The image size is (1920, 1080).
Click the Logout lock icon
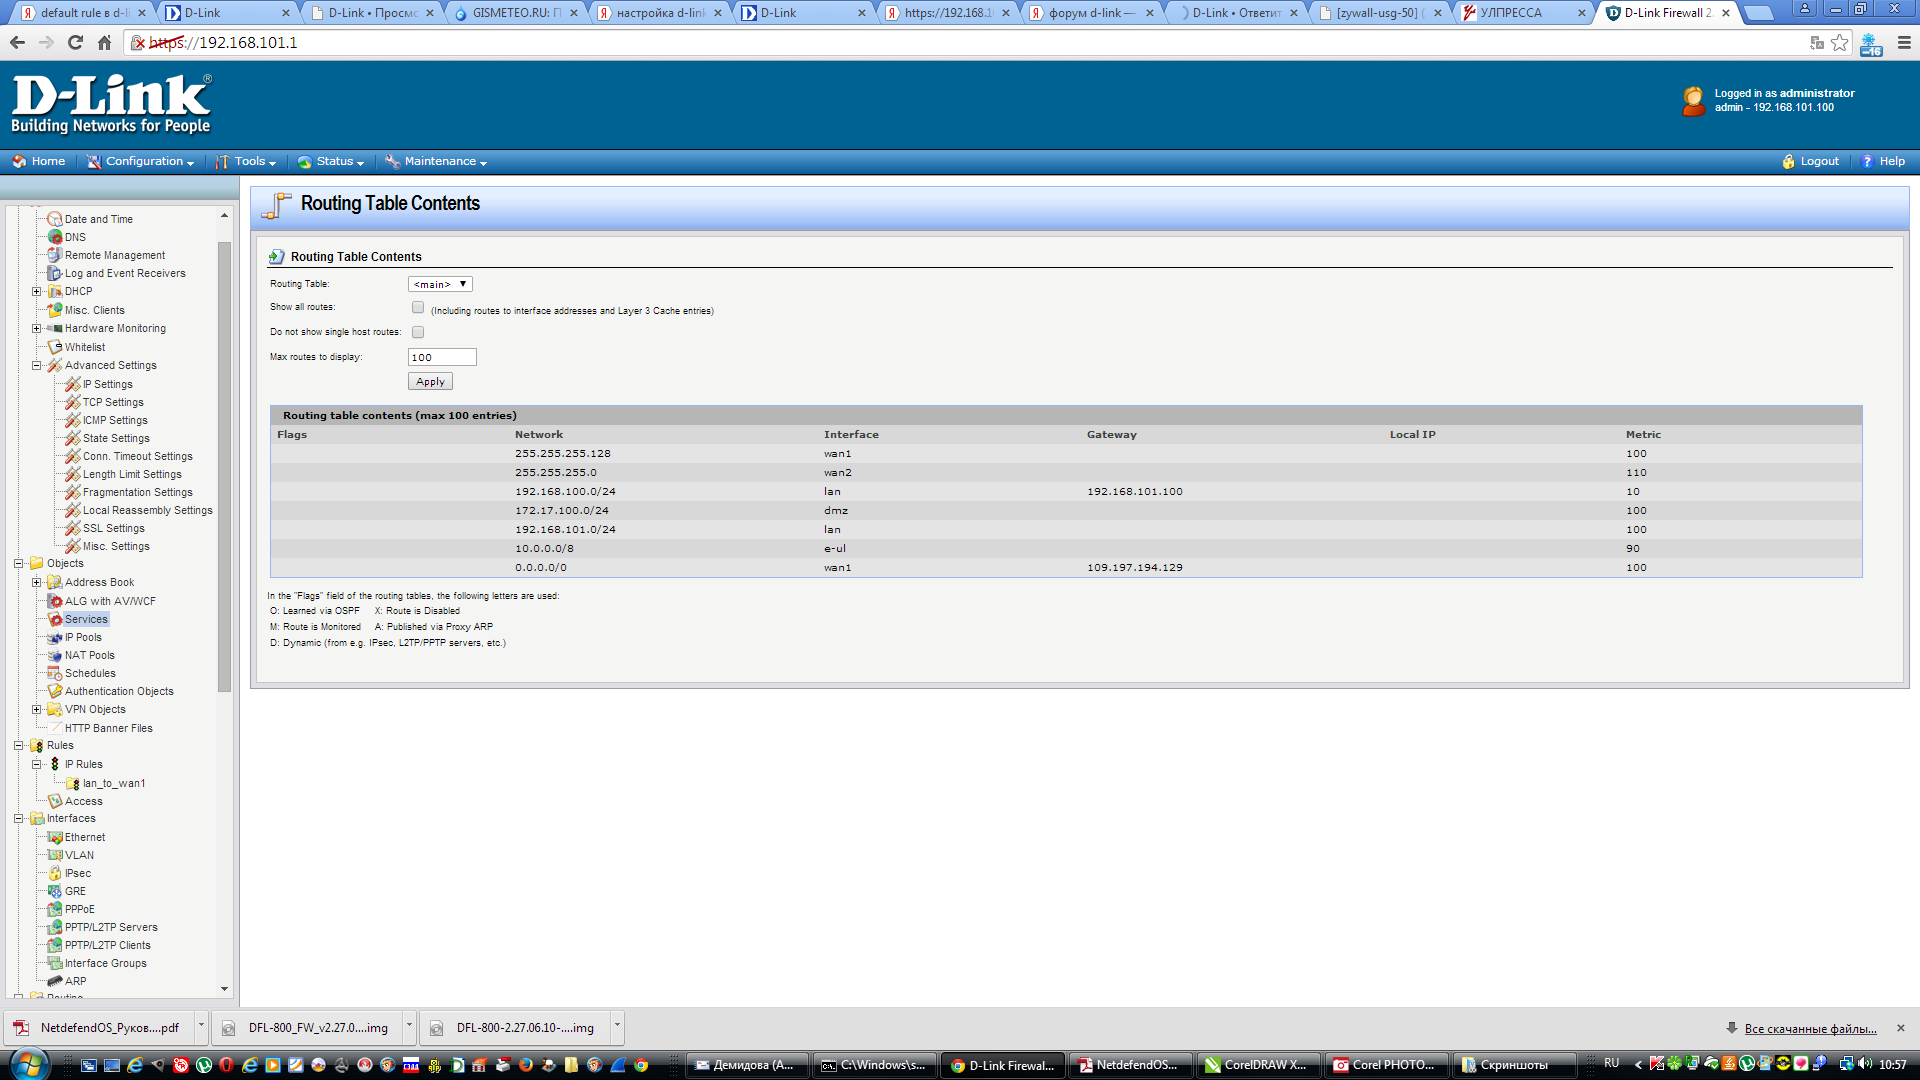click(1788, 161)
